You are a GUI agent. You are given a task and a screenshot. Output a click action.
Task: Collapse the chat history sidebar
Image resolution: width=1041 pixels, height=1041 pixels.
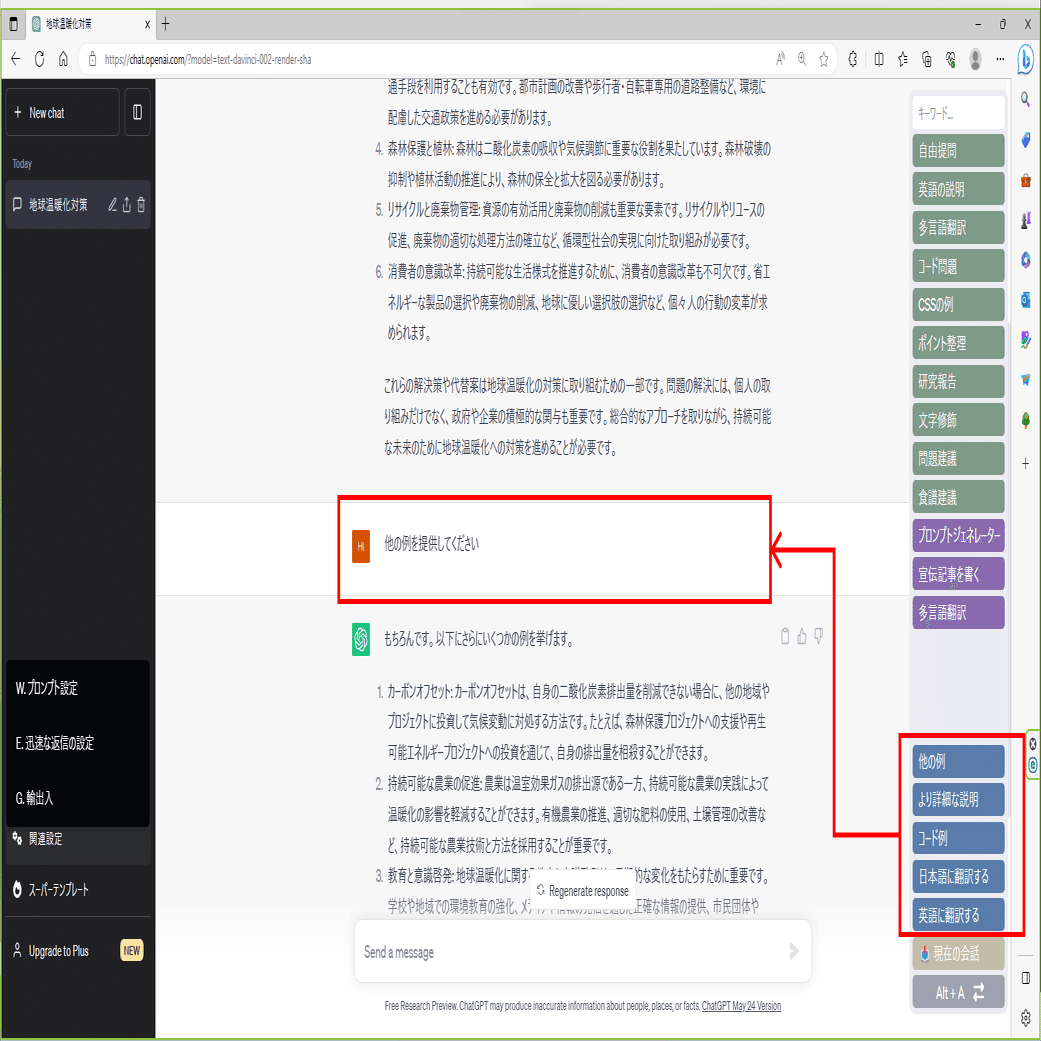pos(136,112)
